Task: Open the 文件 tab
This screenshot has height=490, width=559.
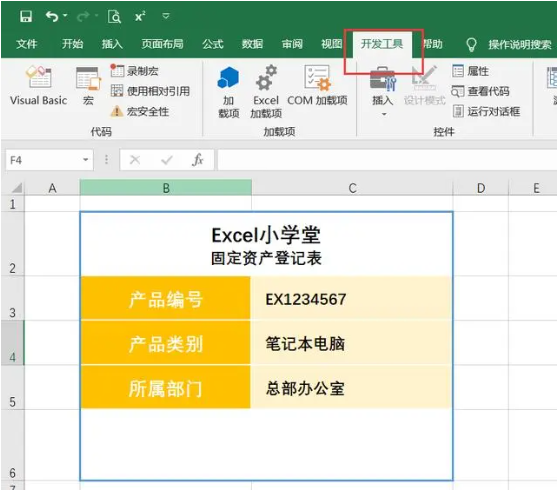Action: click(x=27, y=44)
